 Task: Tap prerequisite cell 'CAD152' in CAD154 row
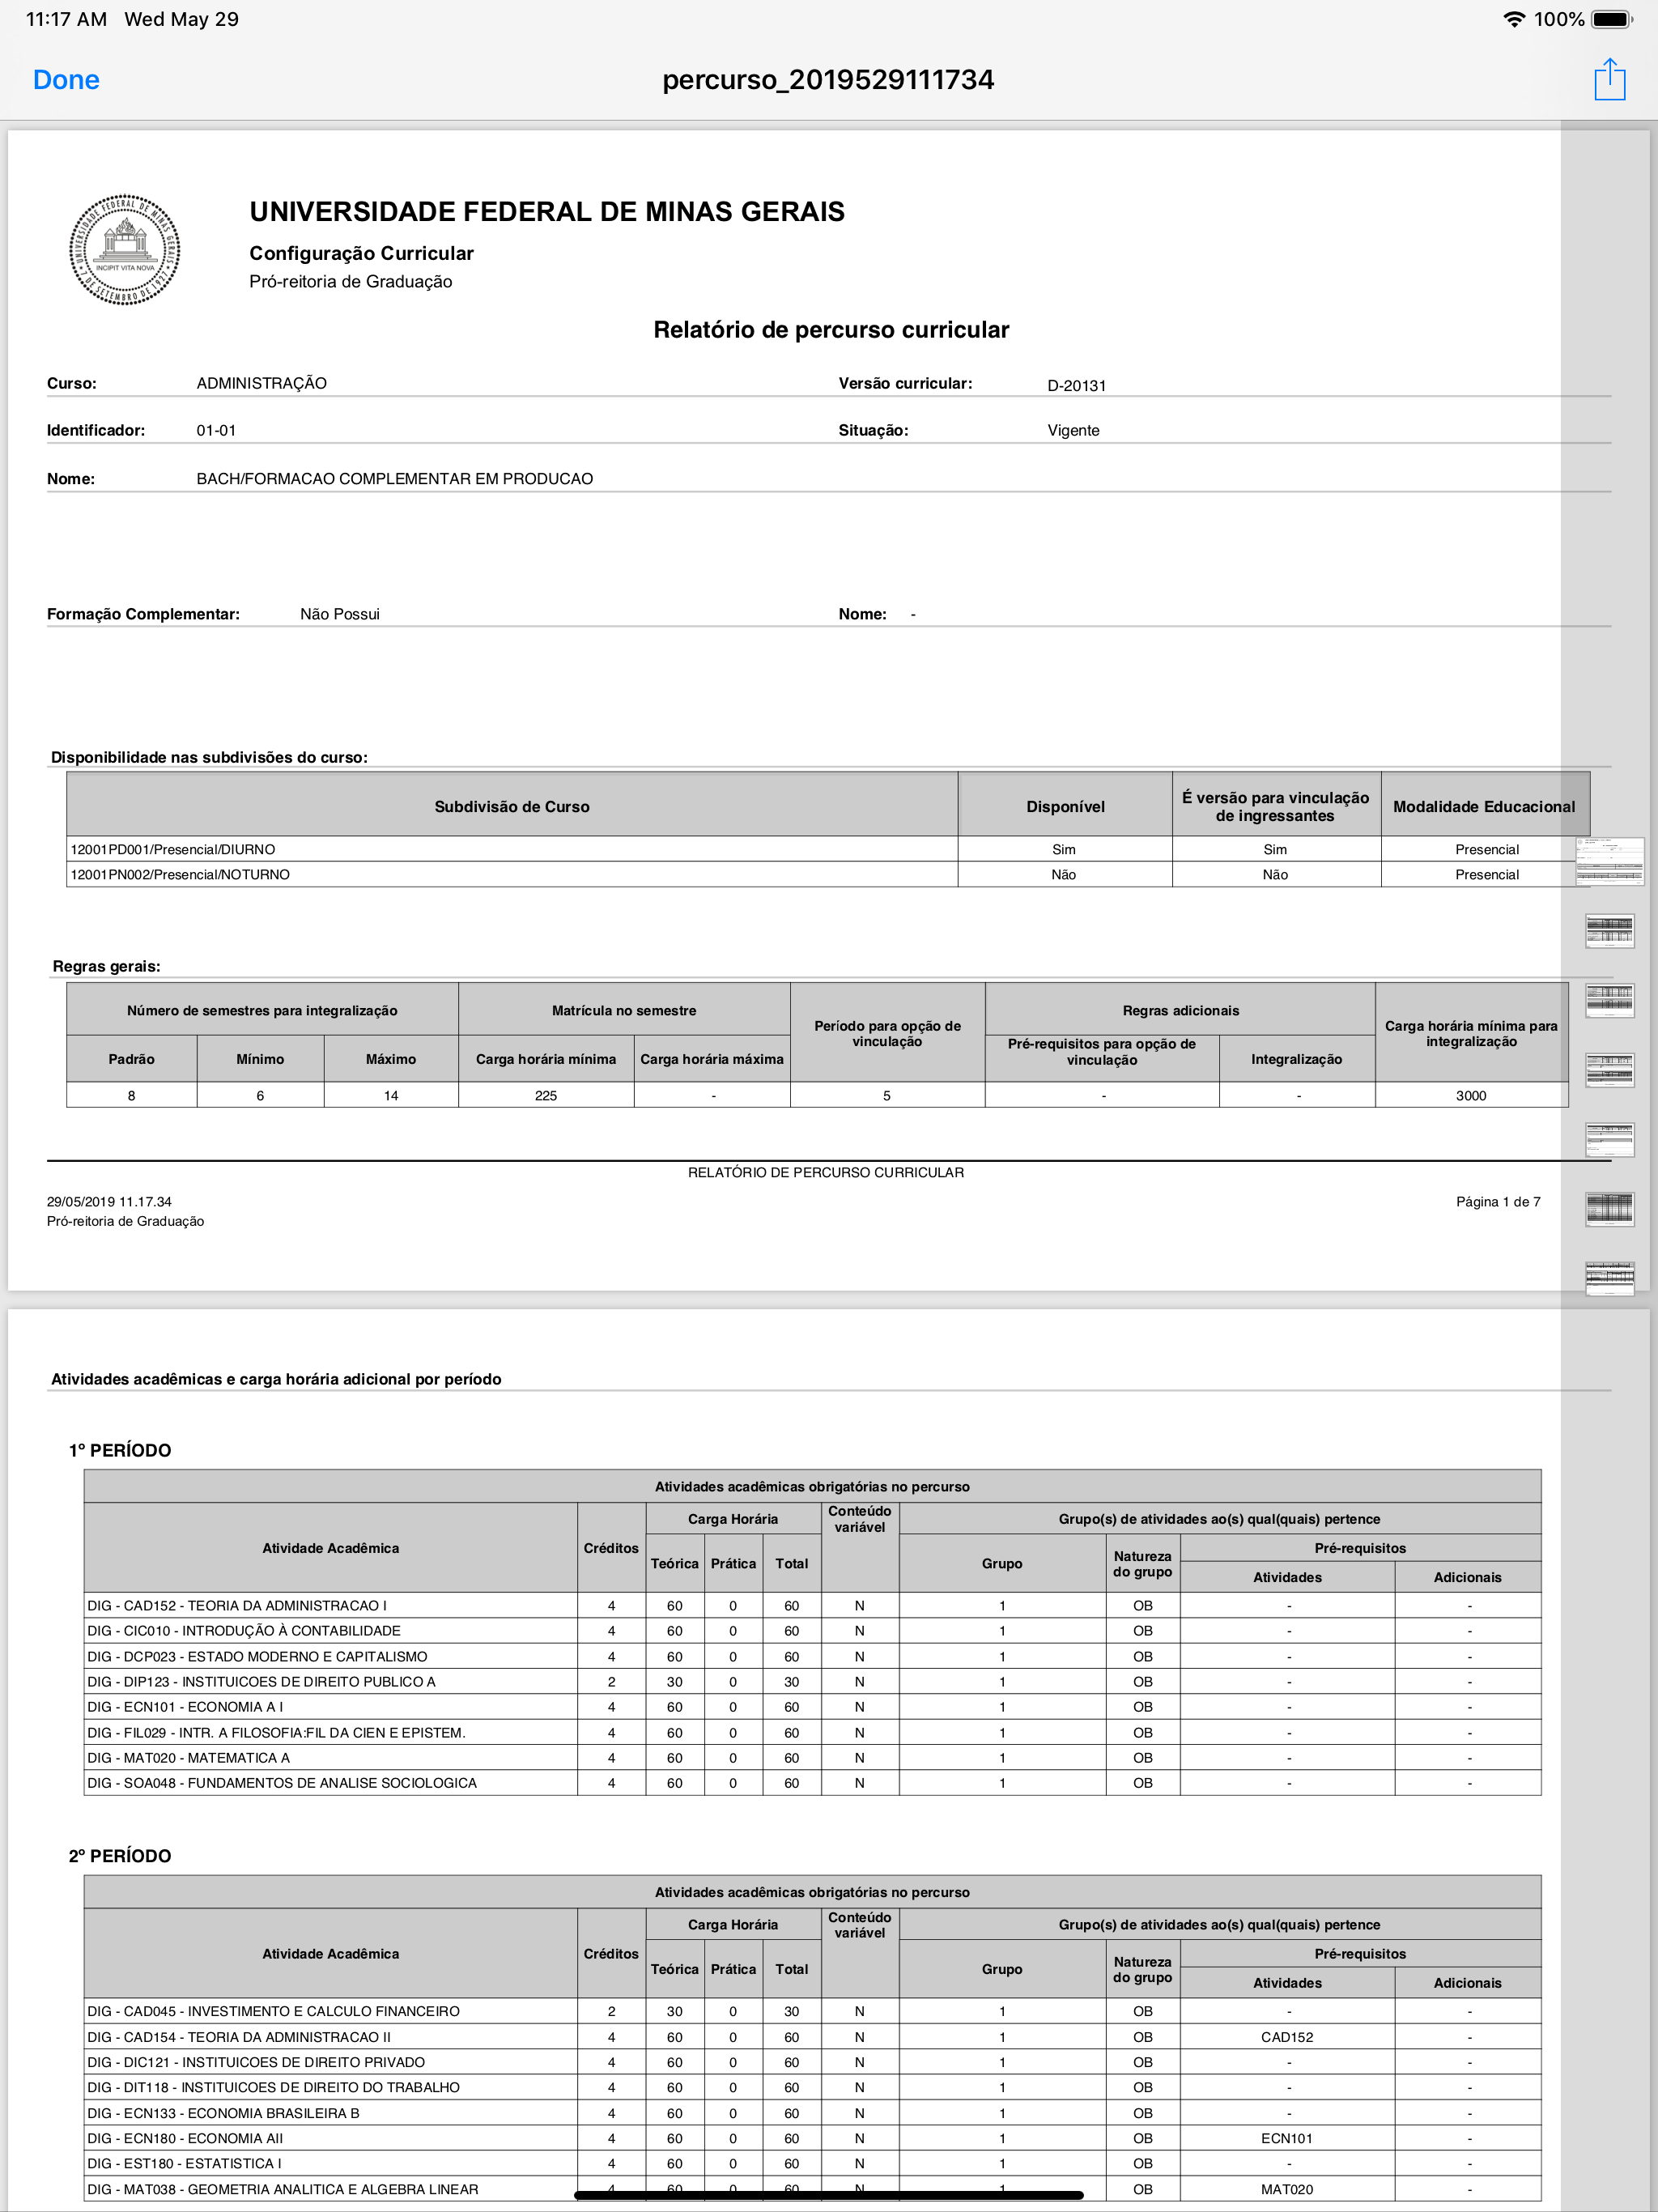[1287, 2036]
